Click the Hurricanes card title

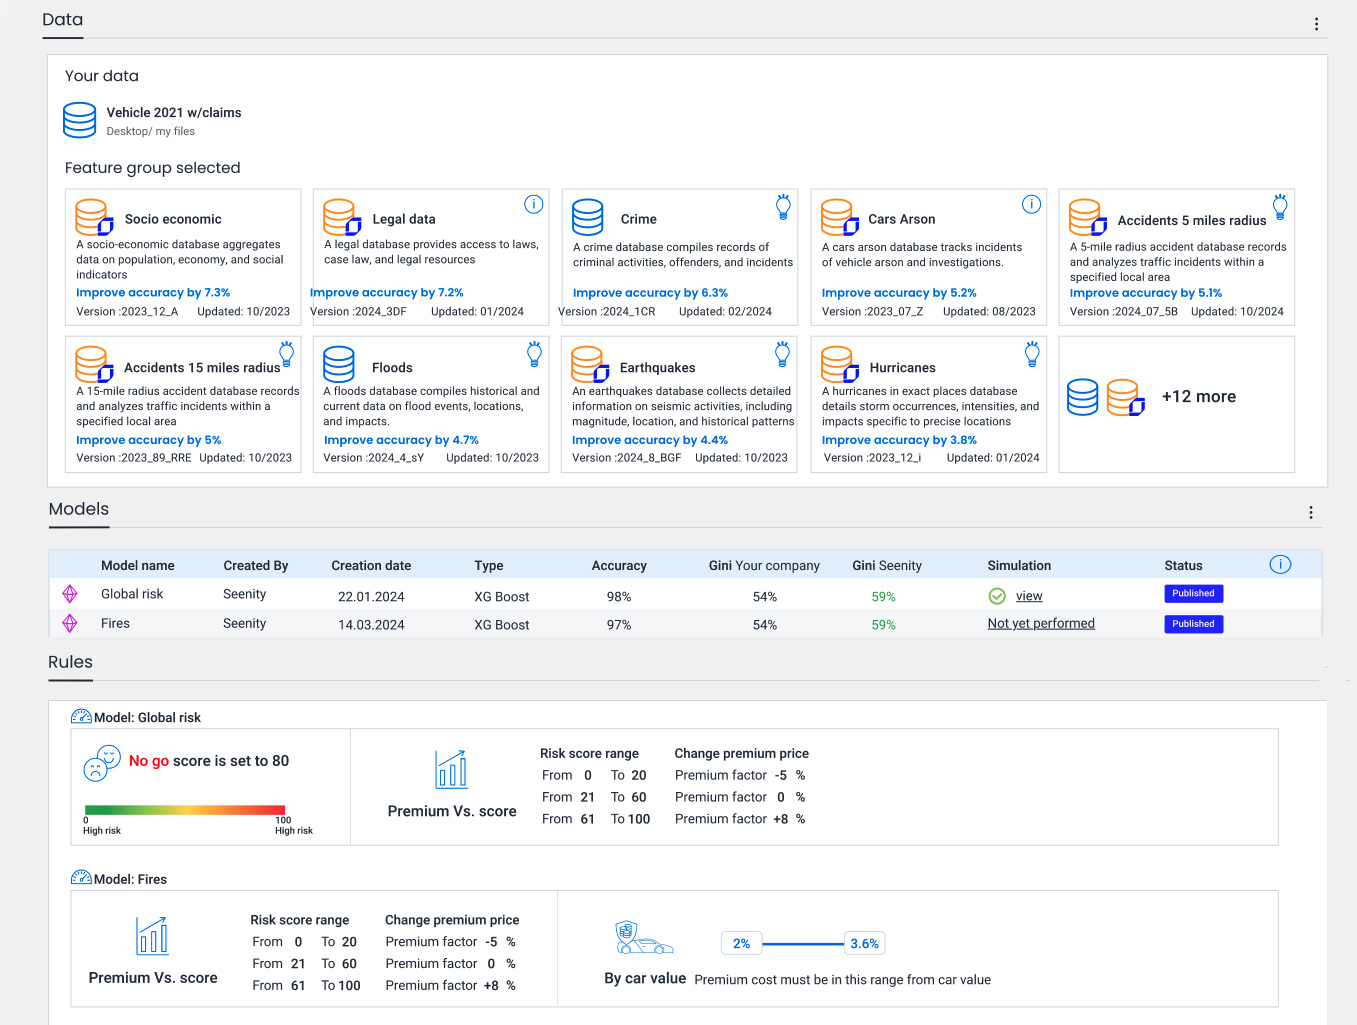pyautogui.click(x=903, y=368)
